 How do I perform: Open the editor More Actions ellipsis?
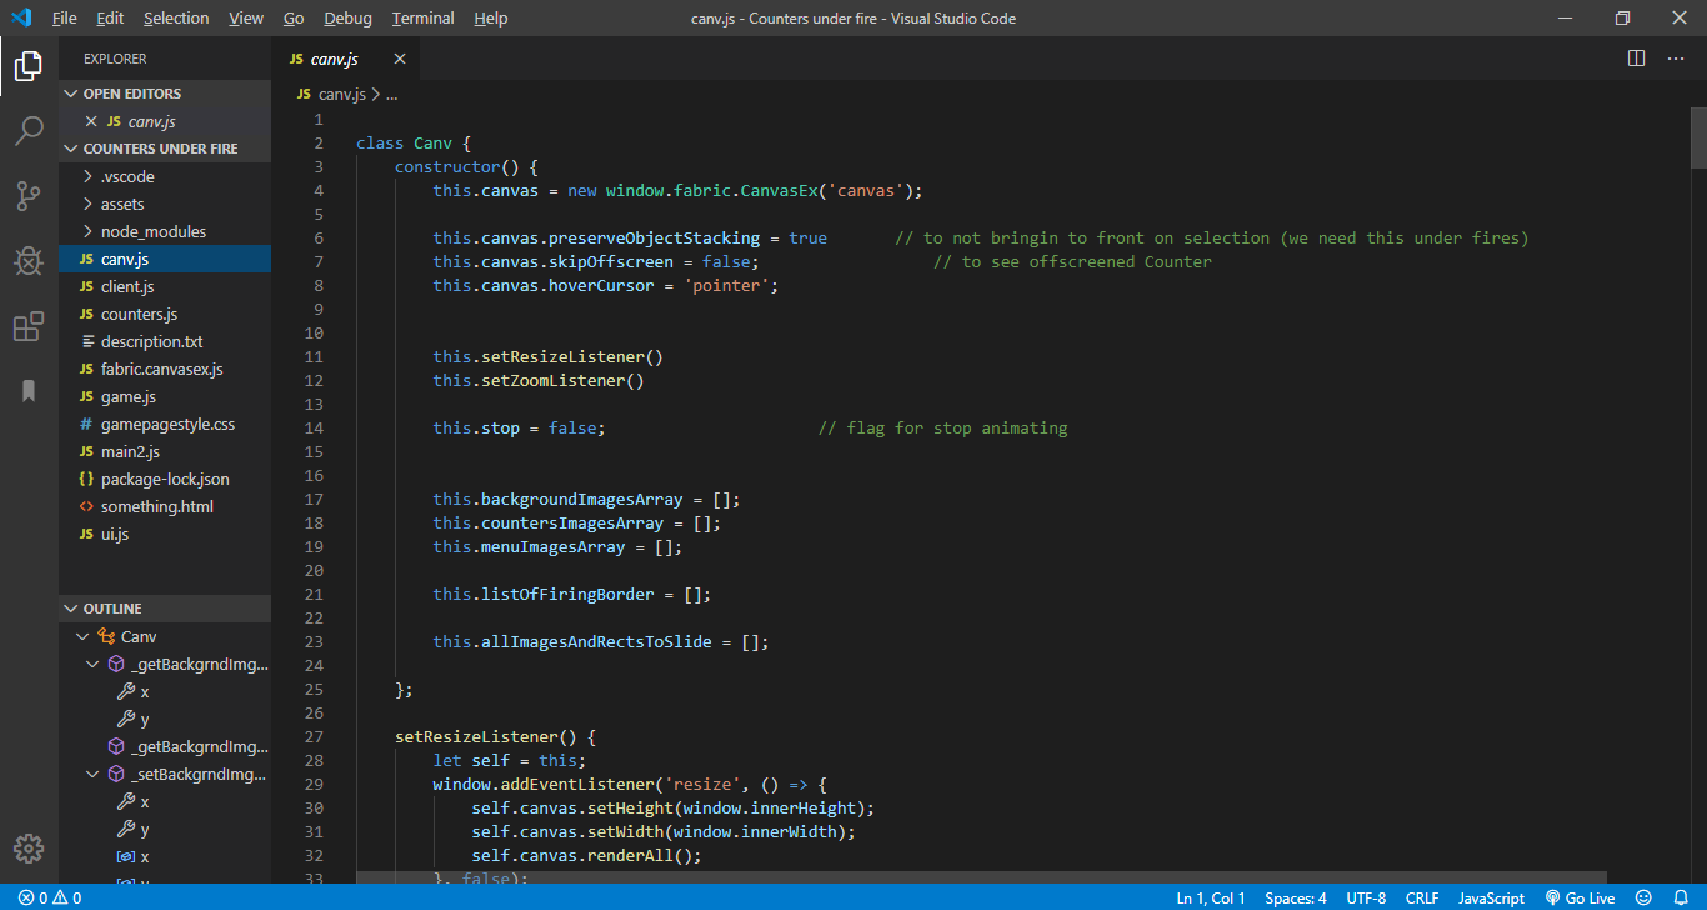tap(1675, 59)
